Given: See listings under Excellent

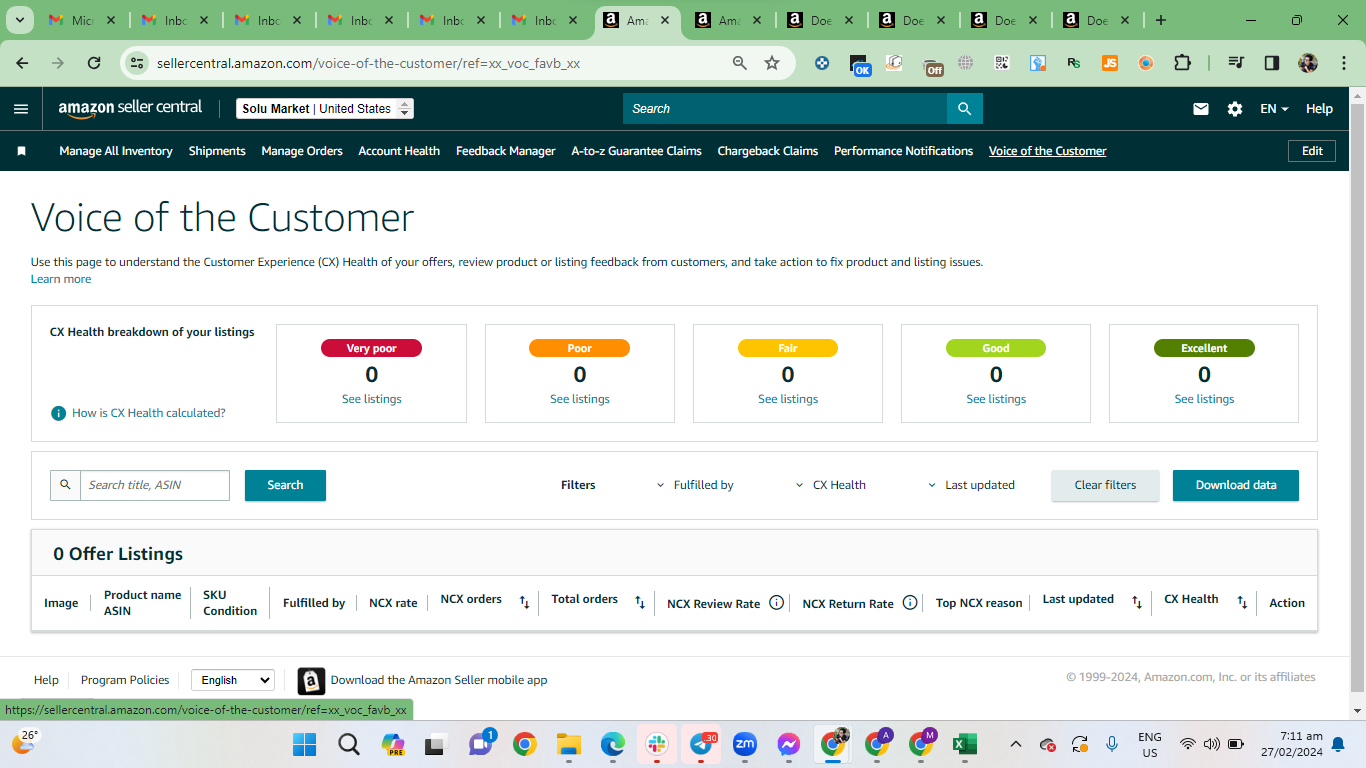Looking at the screenshot, I should tap(1204, 399).
